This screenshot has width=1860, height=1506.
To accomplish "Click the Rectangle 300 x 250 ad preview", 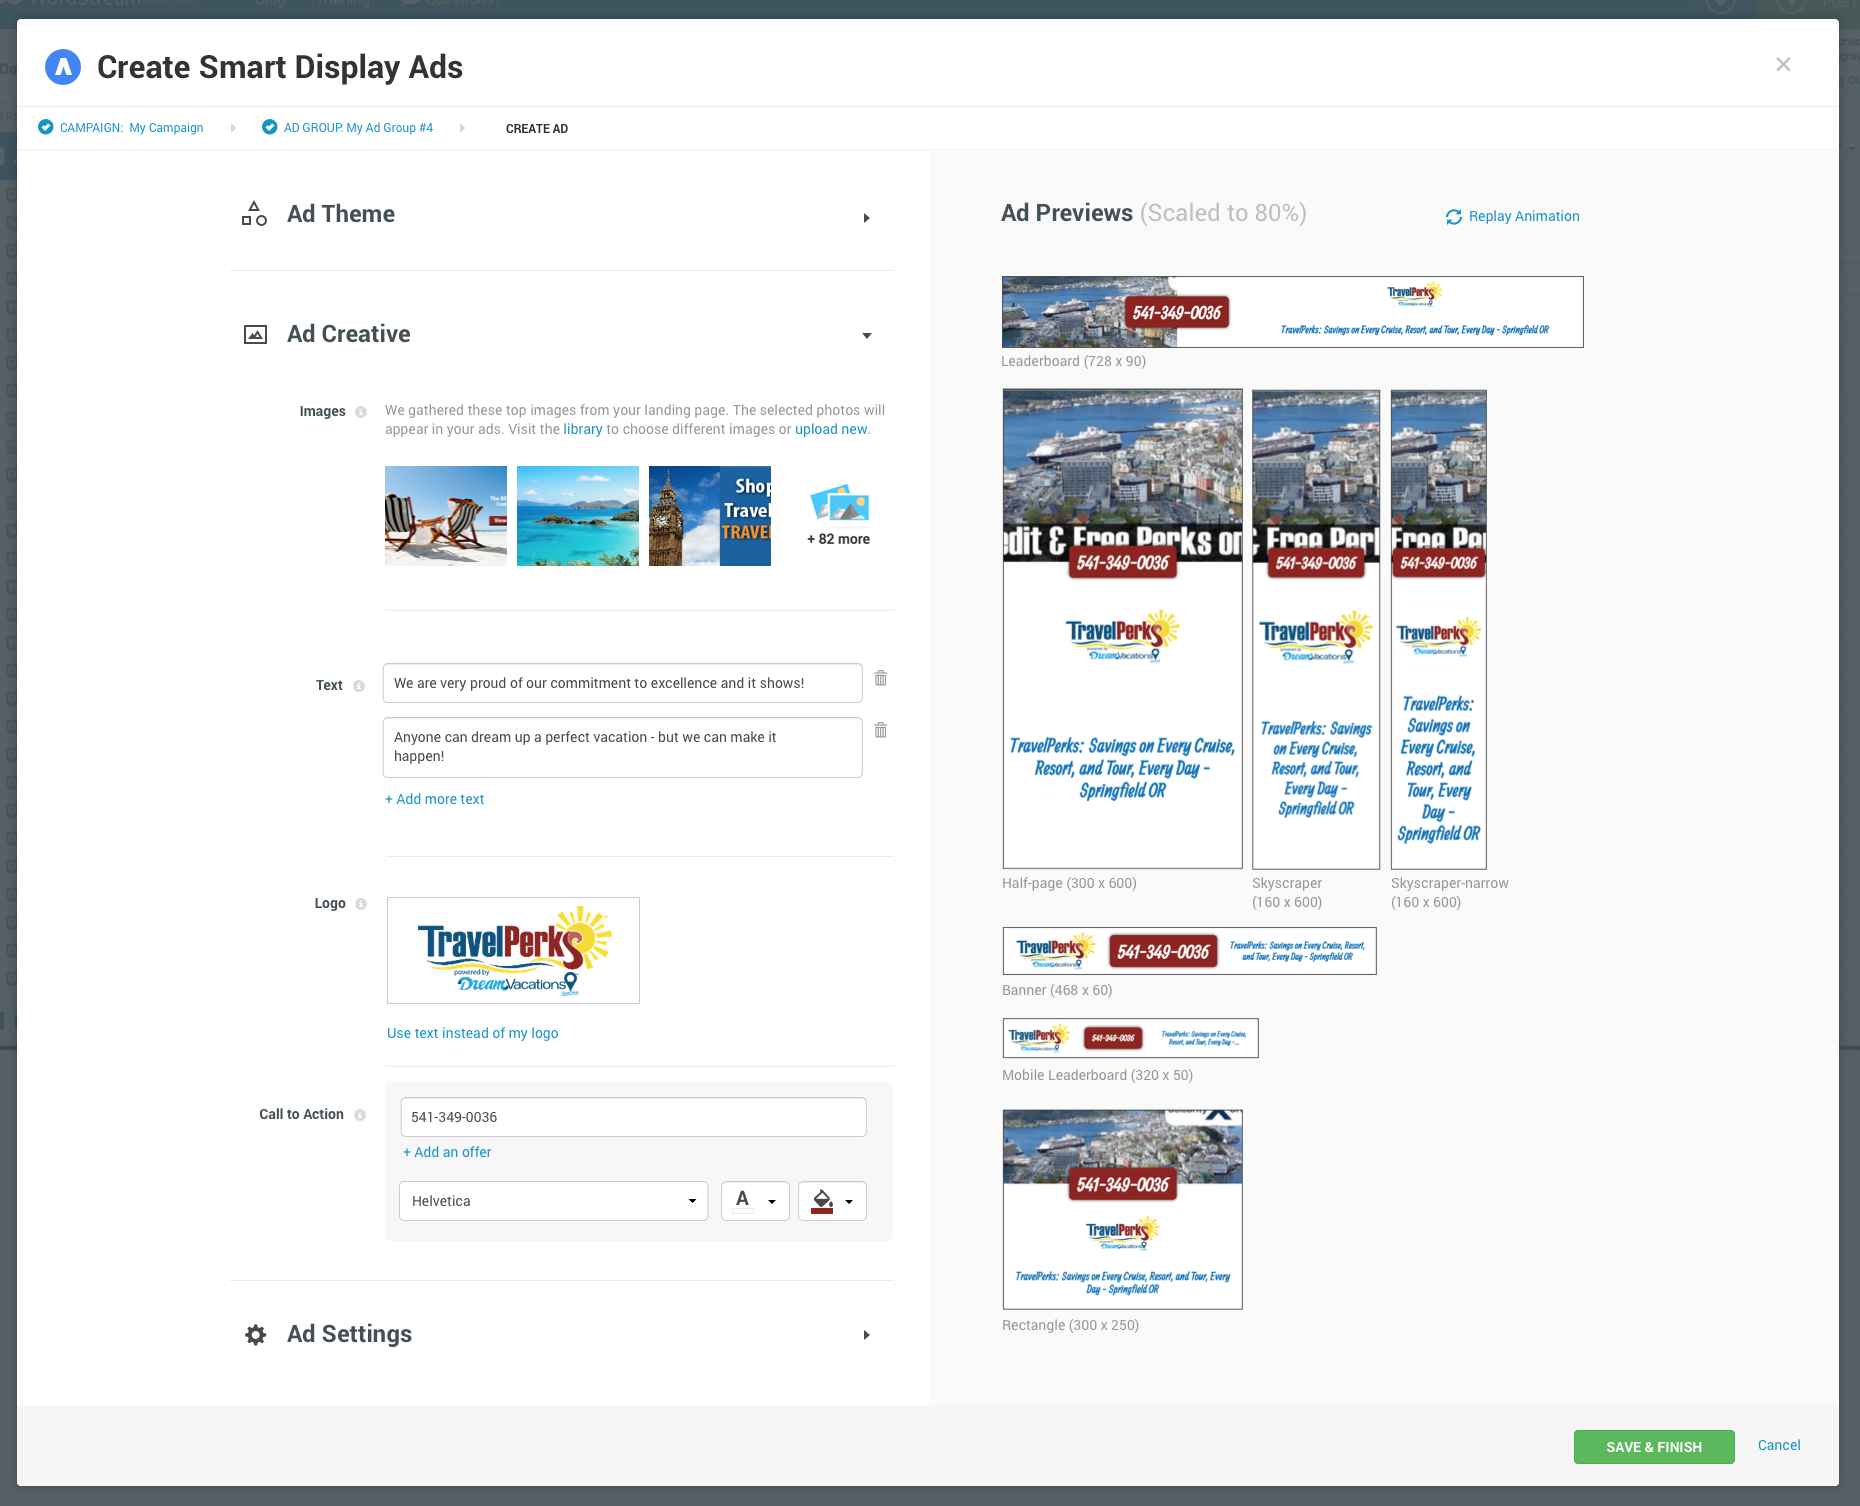I will pos(1122,1209).
